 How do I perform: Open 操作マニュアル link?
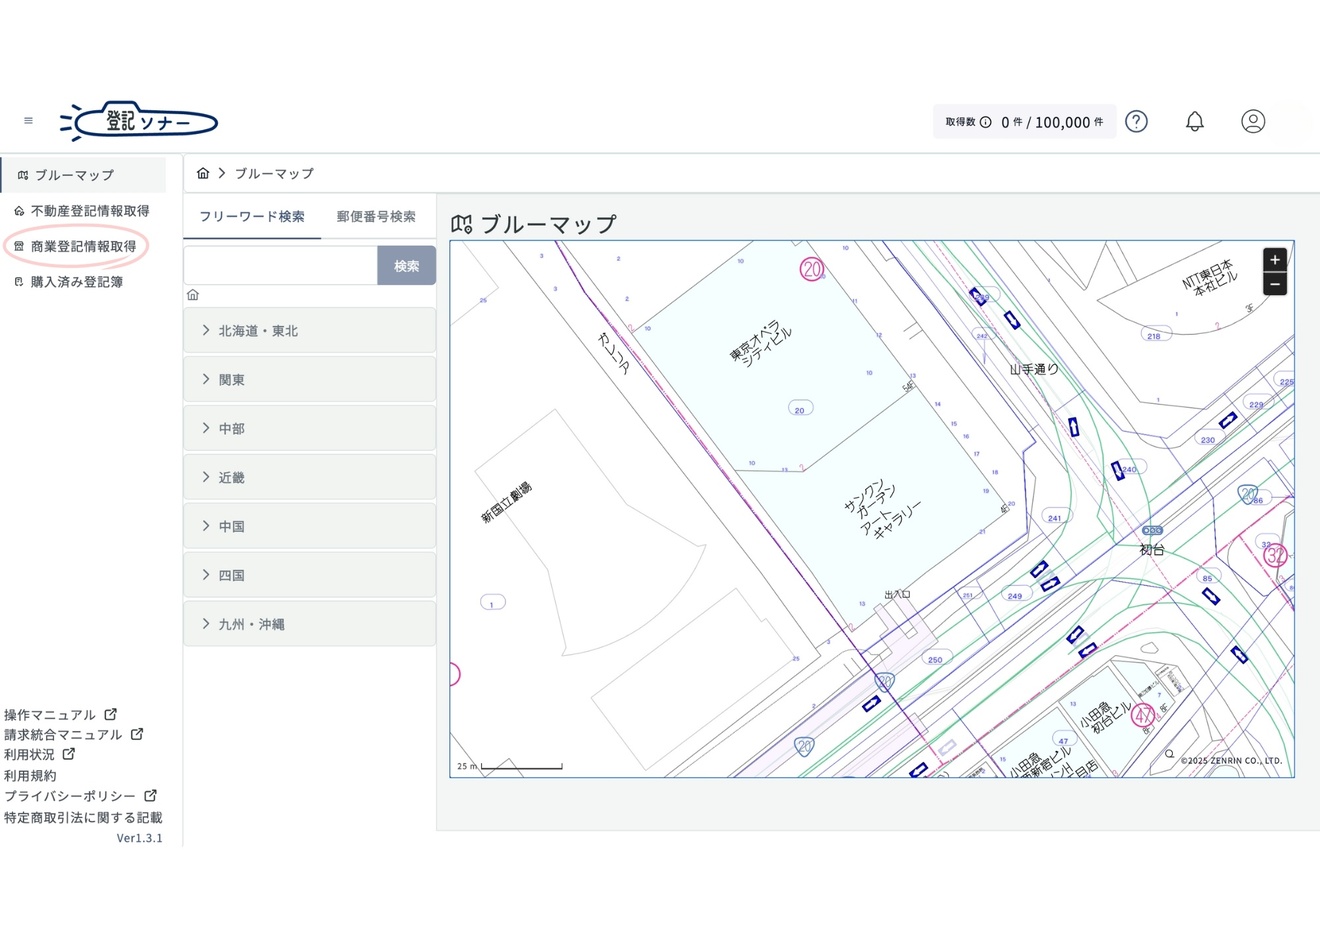coord(60,715)
